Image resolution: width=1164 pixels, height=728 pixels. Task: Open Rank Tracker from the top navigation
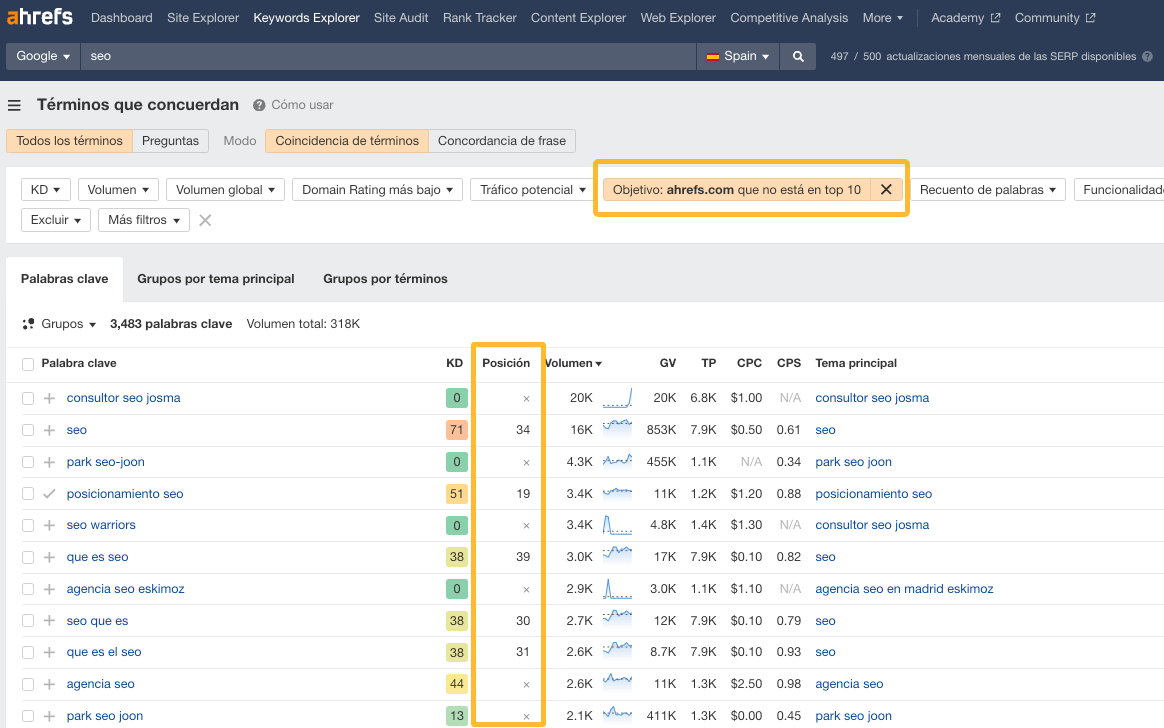point(479,17)
